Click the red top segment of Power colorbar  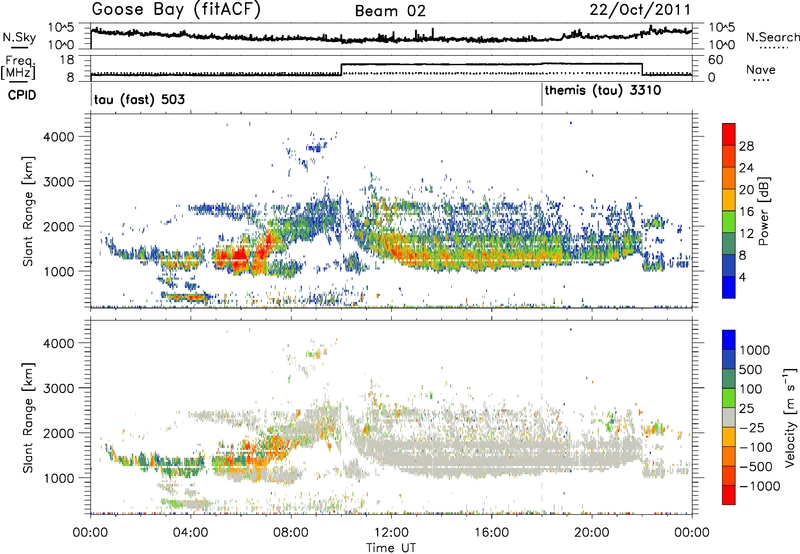pos(729,134)
